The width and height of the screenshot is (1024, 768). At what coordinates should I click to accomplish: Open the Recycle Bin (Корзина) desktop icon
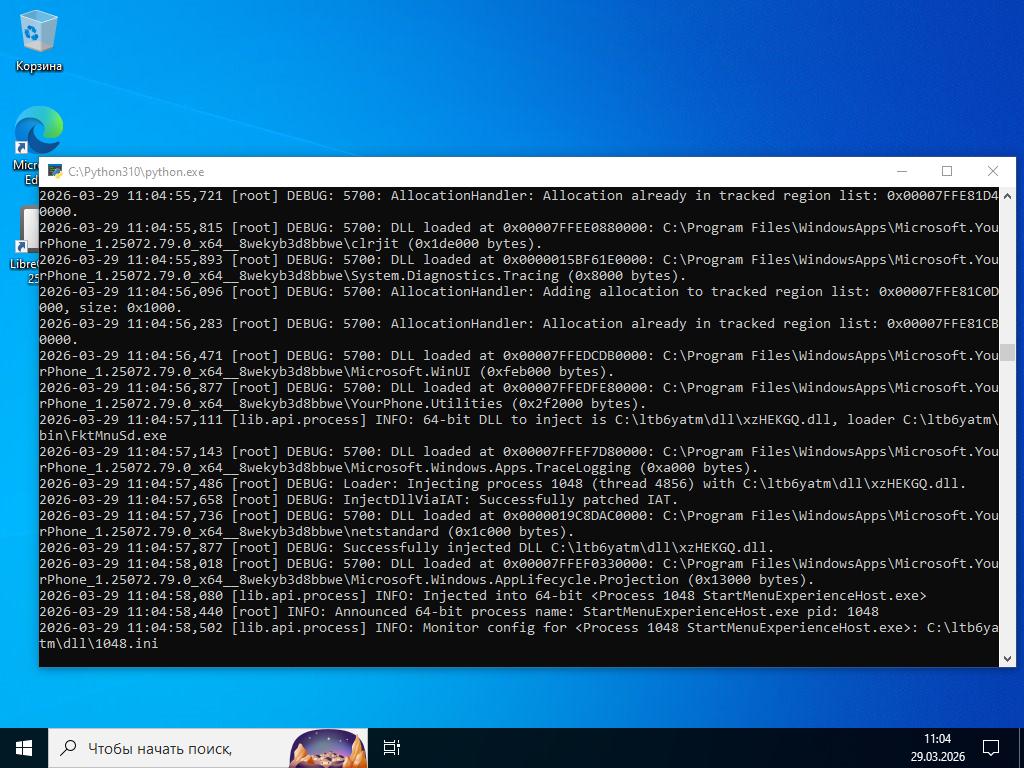[39, 40]
